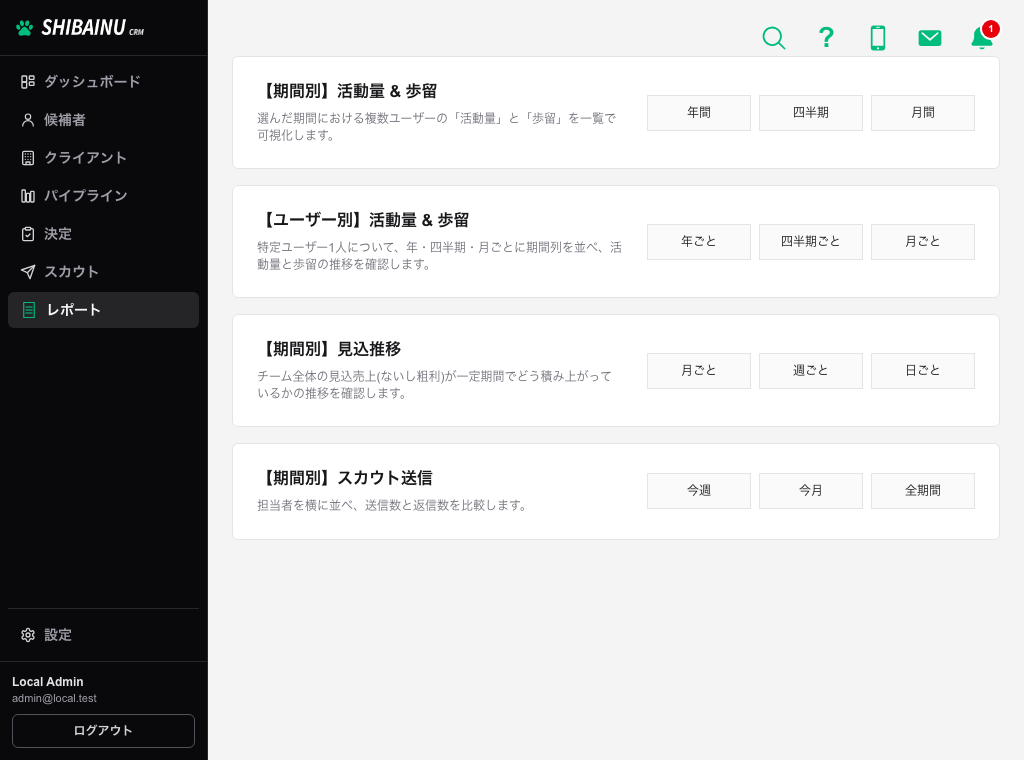The image size is (1024, 760).
Task: Select 月ごと for 見込推移 report
Action: 699,371
